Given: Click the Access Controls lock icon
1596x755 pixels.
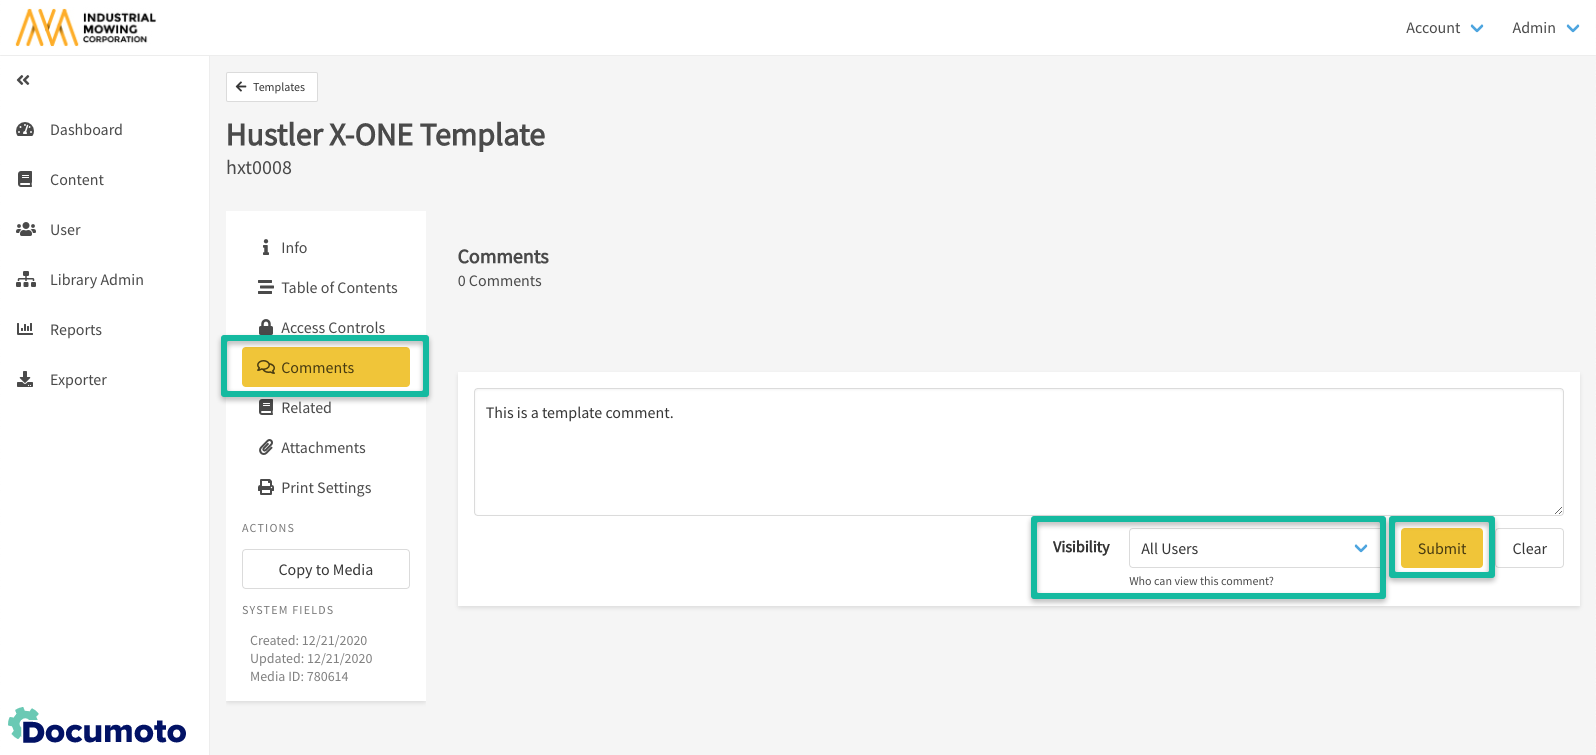Looking at the screenshot, I should point(266,327).
